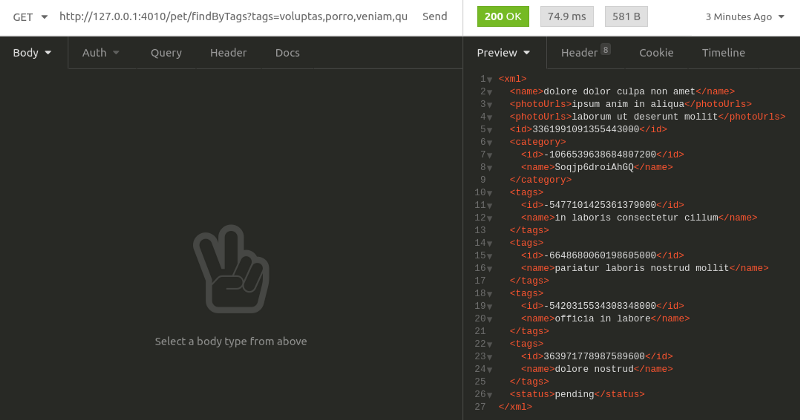Open the Preview mode dropdown
Image resolution: width=800 pixels, height=420 pixels.
(x=504, y=53)
